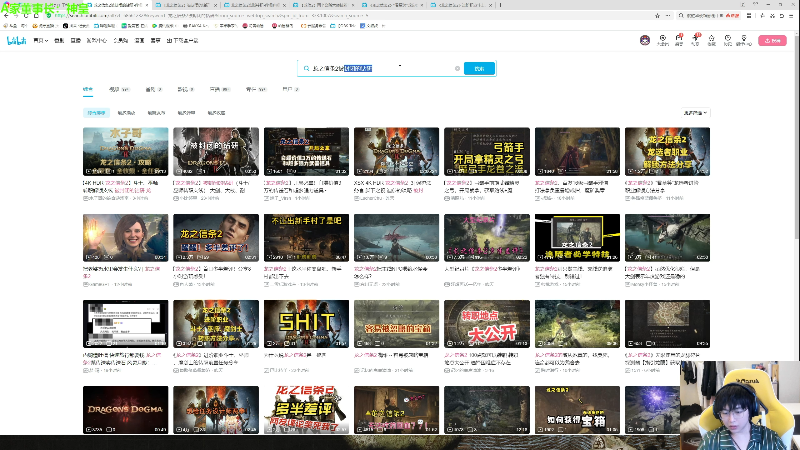Click the browser refresh icon

click(26, 16)
